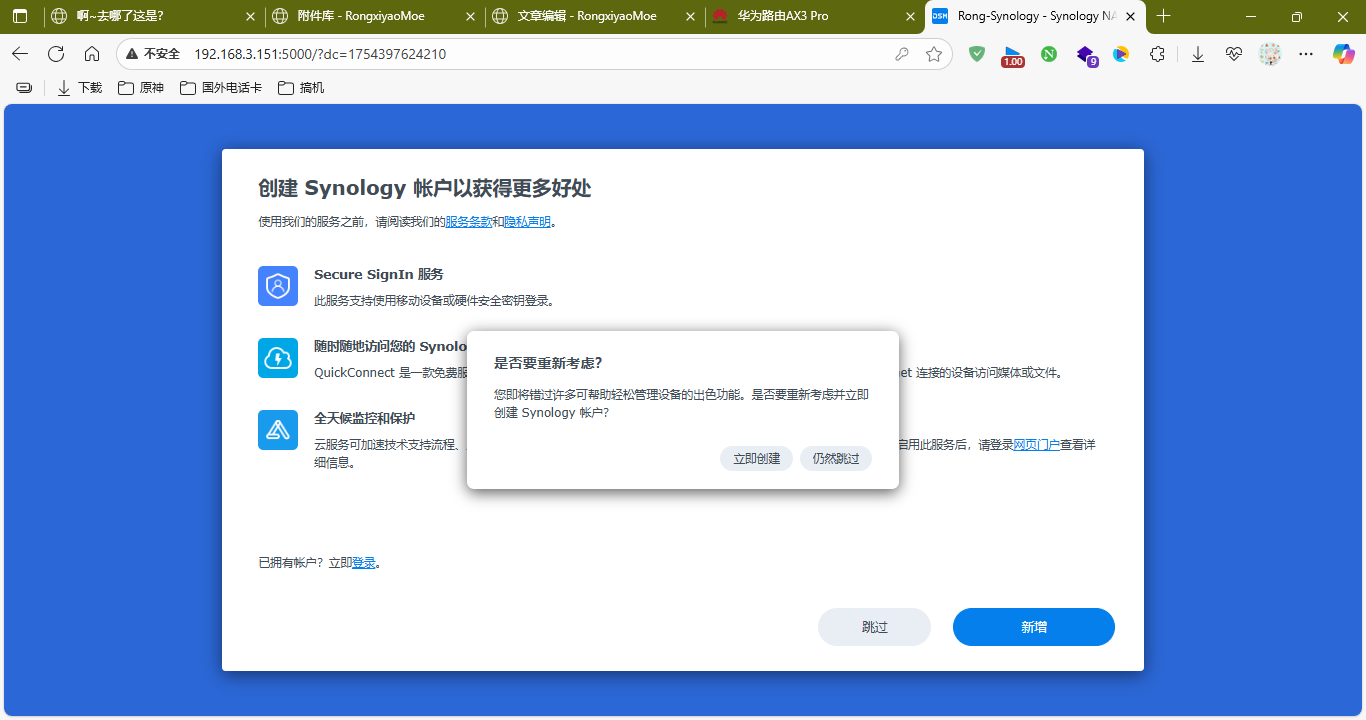
Task: Switch to the 华为路由AX3 Pro tab
Action: tap(814, 16)
